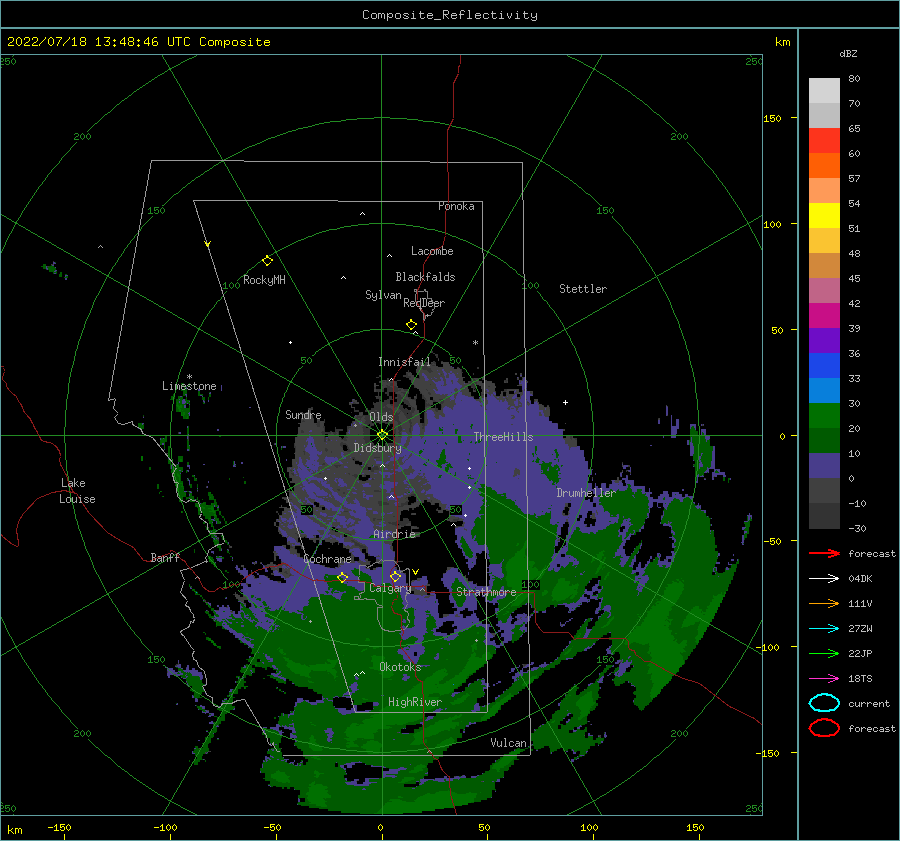This screenshot has width=900, height=841.
Task: Click the Airdrie label
Action: pyautogui.click(x=394, y=534)
